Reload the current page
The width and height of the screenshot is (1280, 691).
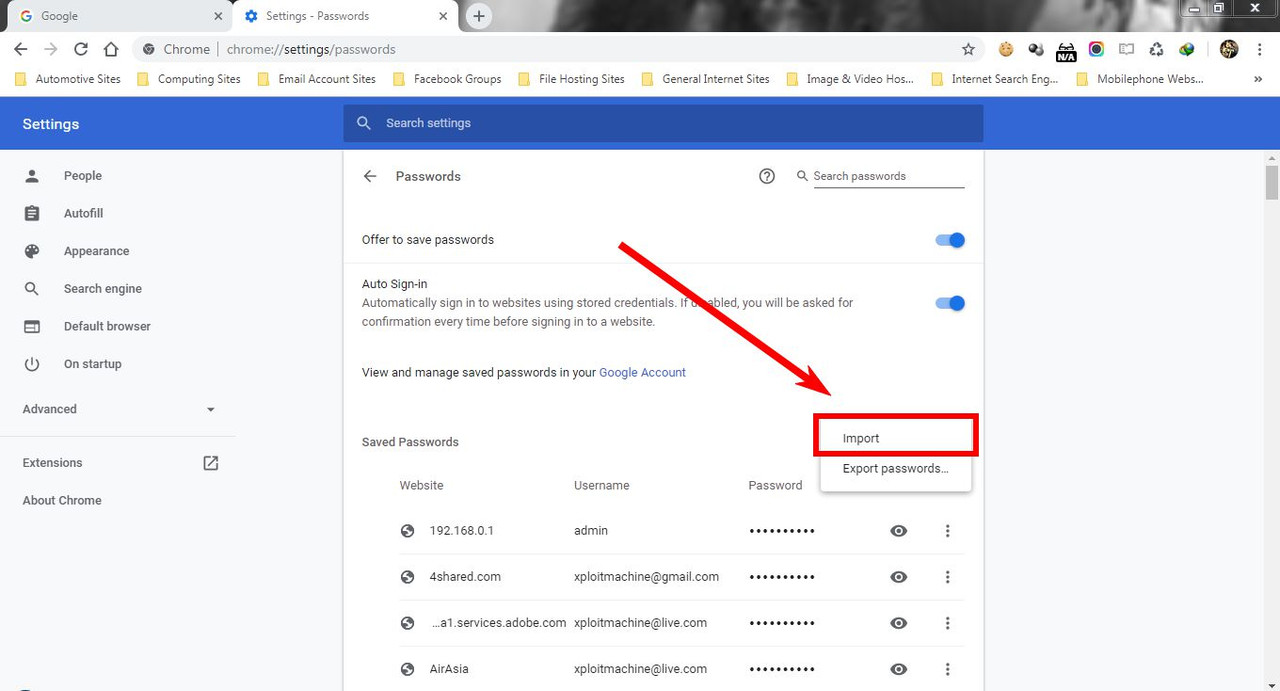[81, 49]
